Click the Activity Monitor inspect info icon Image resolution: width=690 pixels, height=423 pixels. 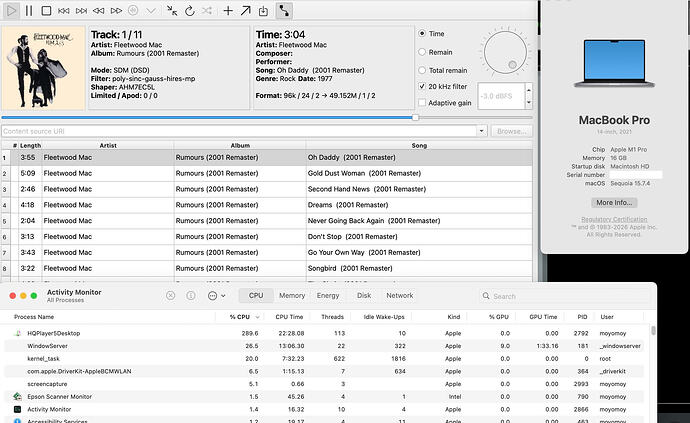coord(191,296)
